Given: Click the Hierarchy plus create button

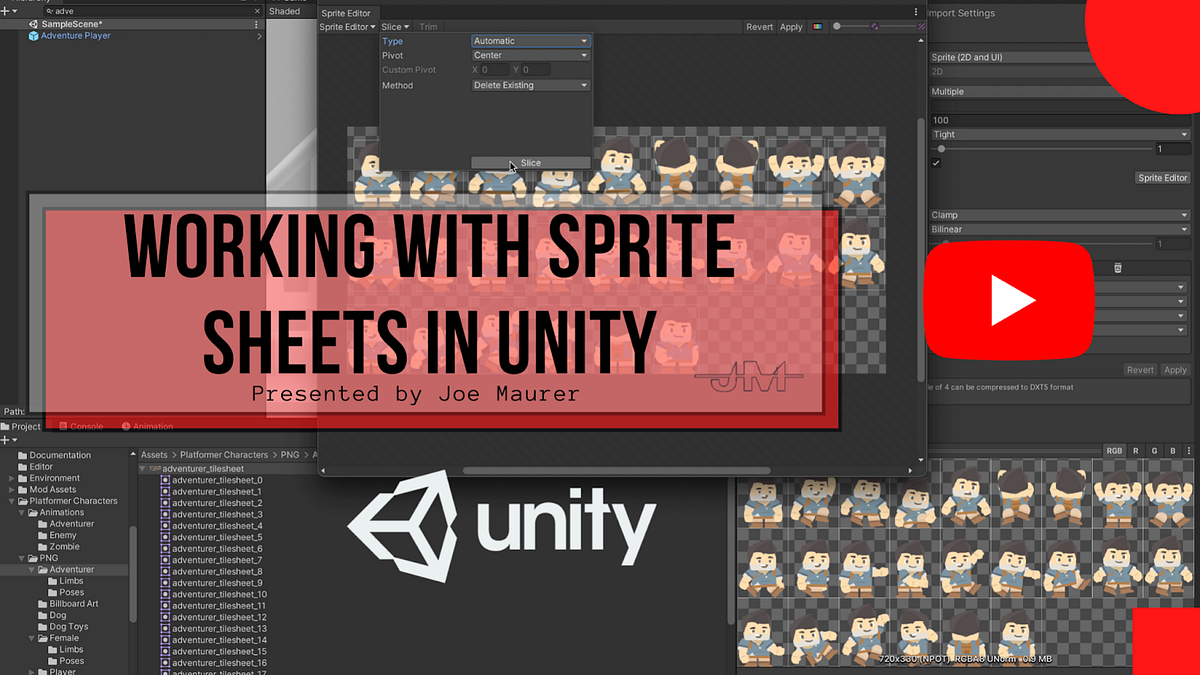Looking at the screenshot, I should pos(9,10).
